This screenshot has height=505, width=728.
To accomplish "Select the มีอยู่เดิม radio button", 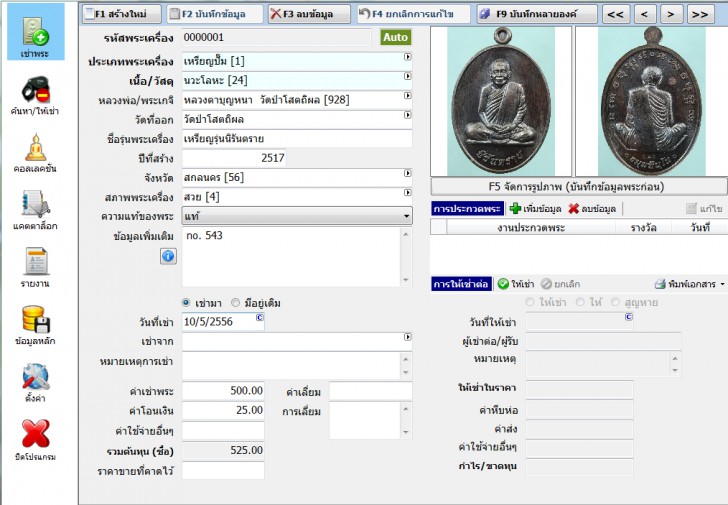I will 235,303.
